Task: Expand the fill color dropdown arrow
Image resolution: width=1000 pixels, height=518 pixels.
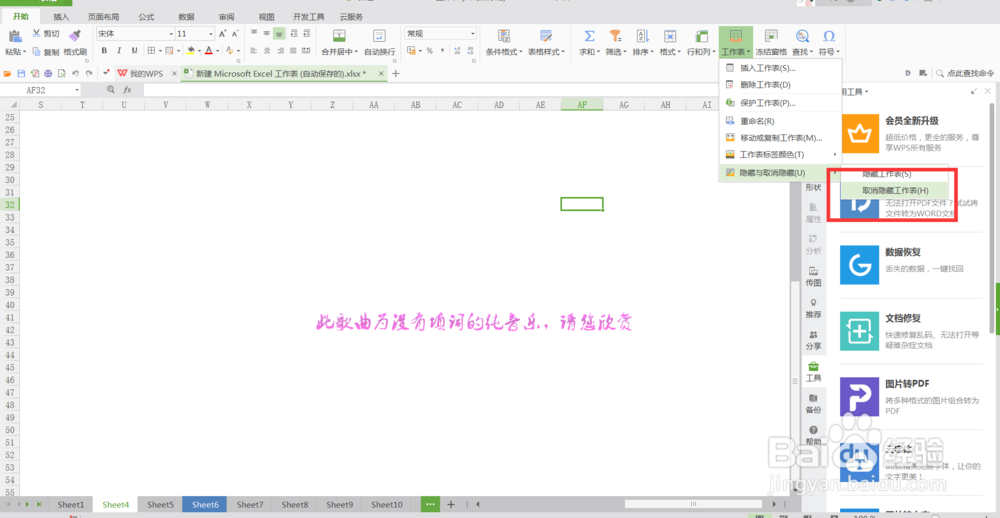Action: coord(199,51)
